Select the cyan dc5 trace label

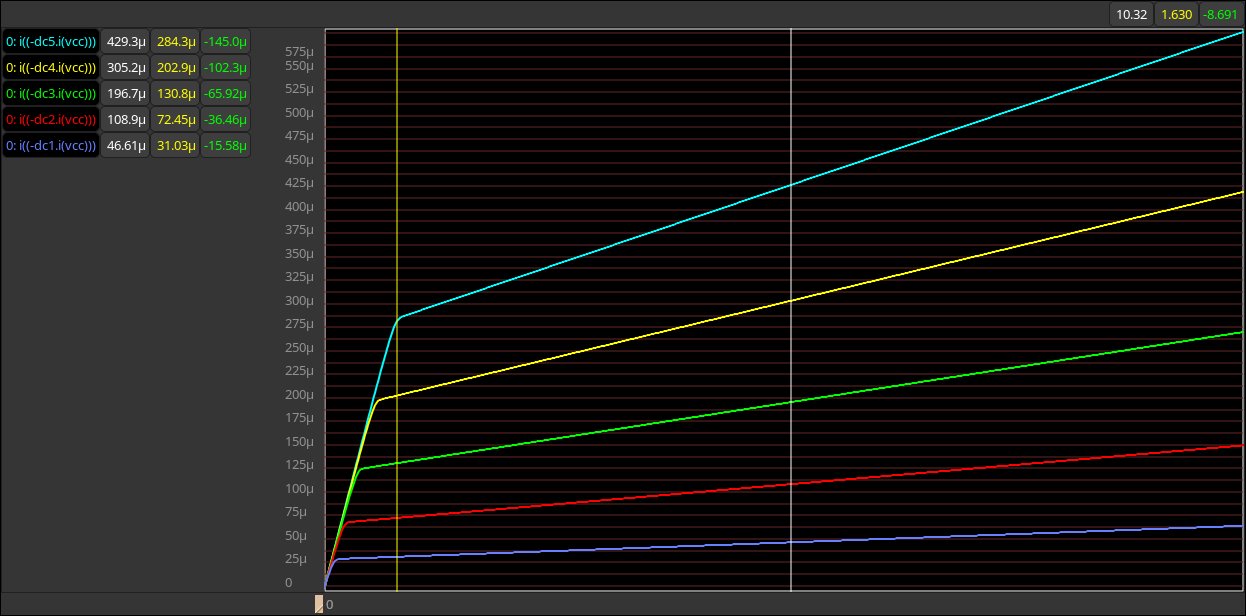pos(51,42)
